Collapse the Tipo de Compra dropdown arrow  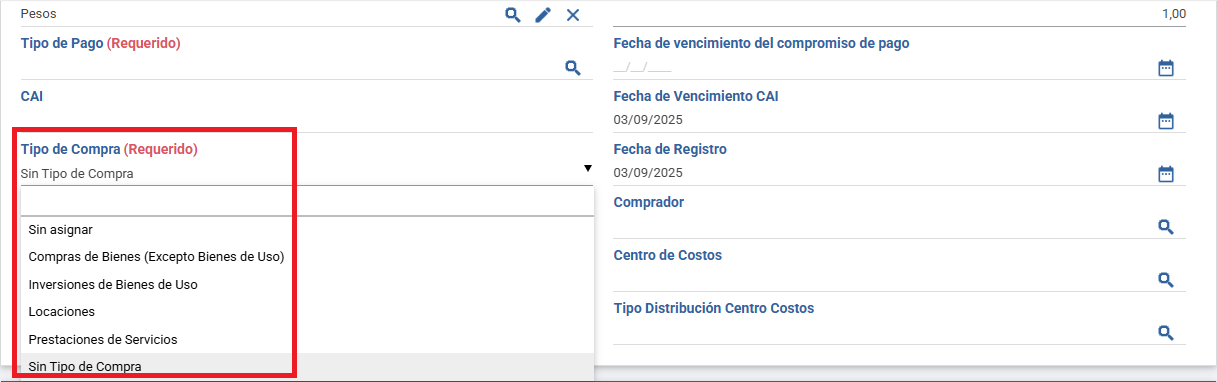(x=587, y=169)
